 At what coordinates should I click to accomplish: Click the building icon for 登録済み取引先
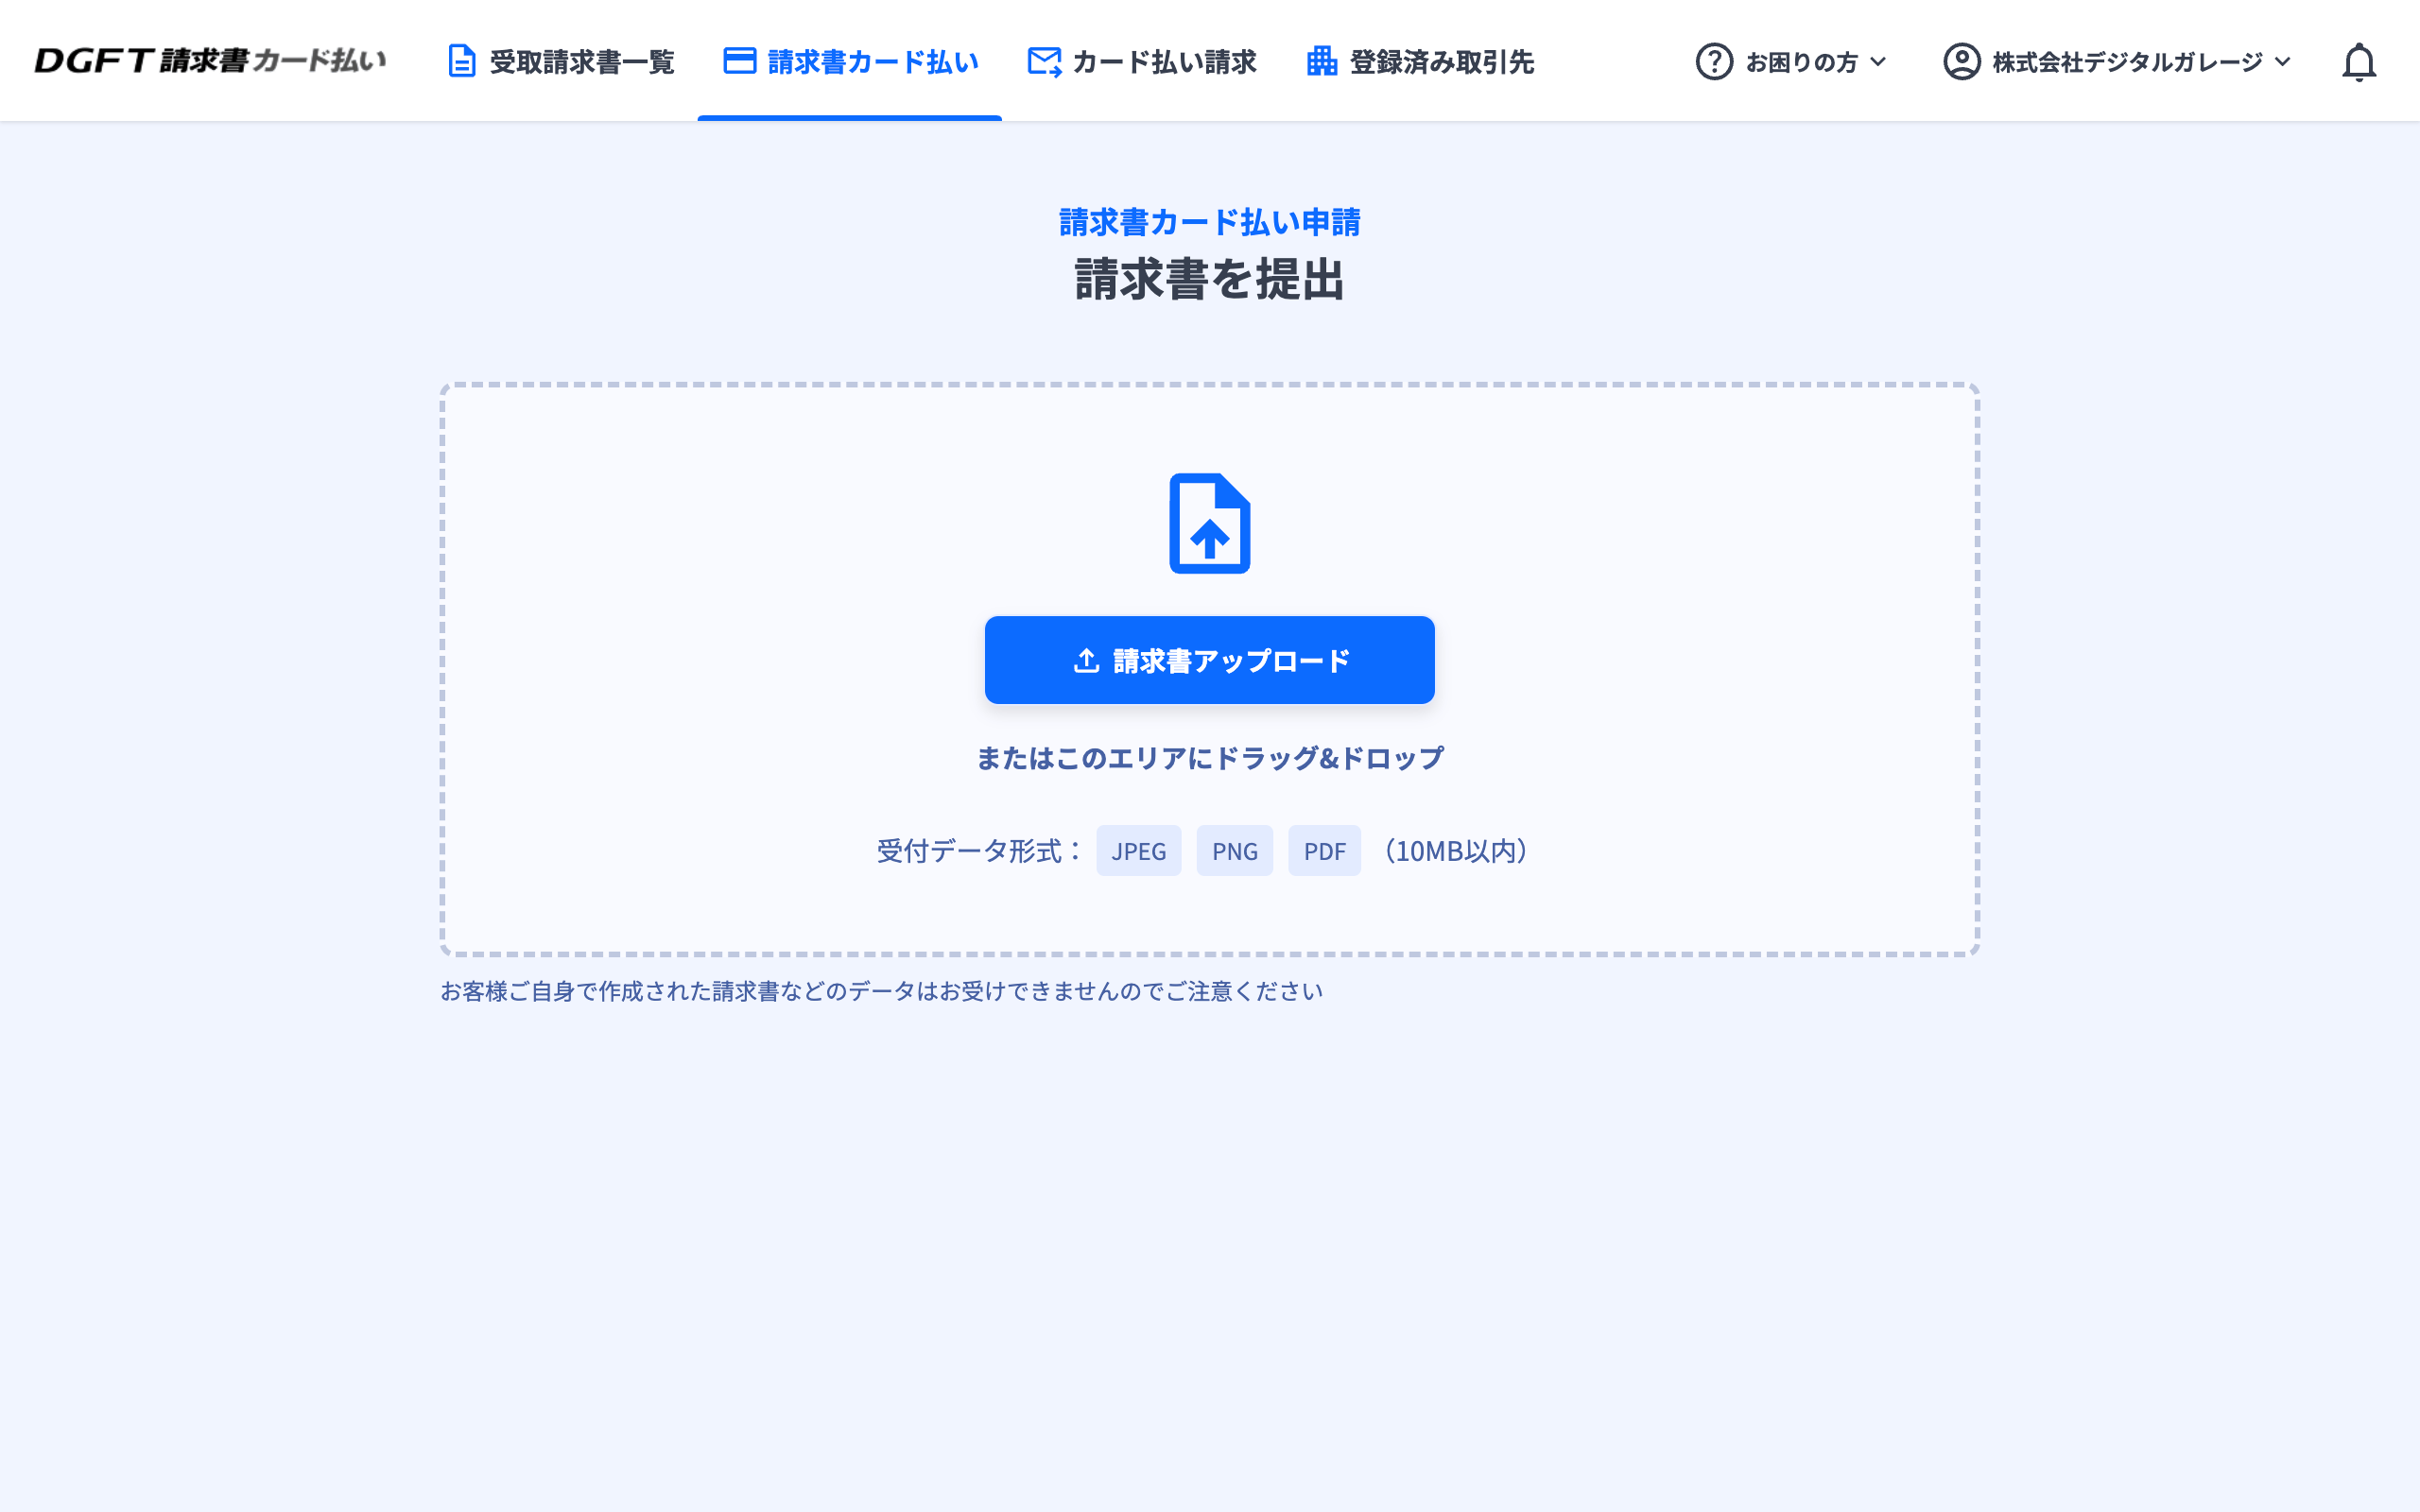[x=1322, y=62]
